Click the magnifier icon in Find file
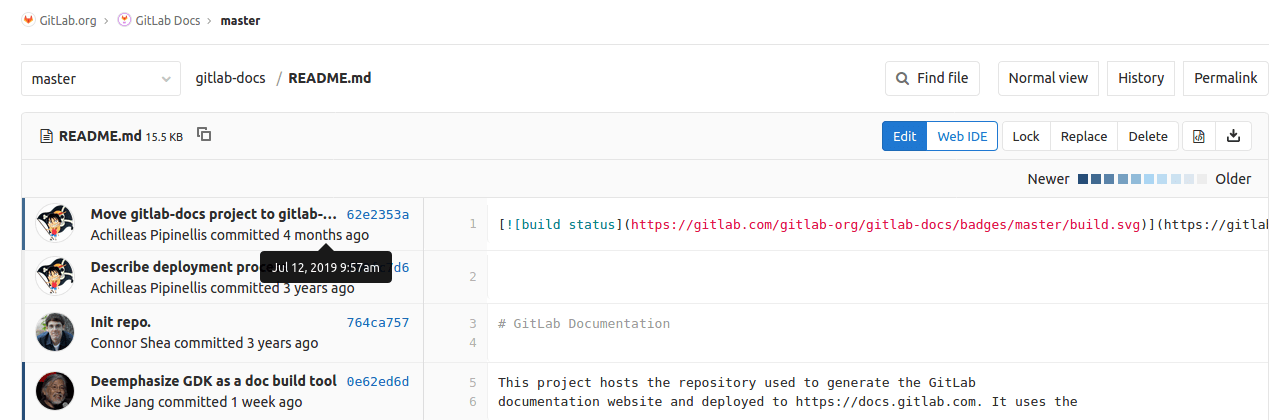The image size is (1285, 420). tap(903, 78)
